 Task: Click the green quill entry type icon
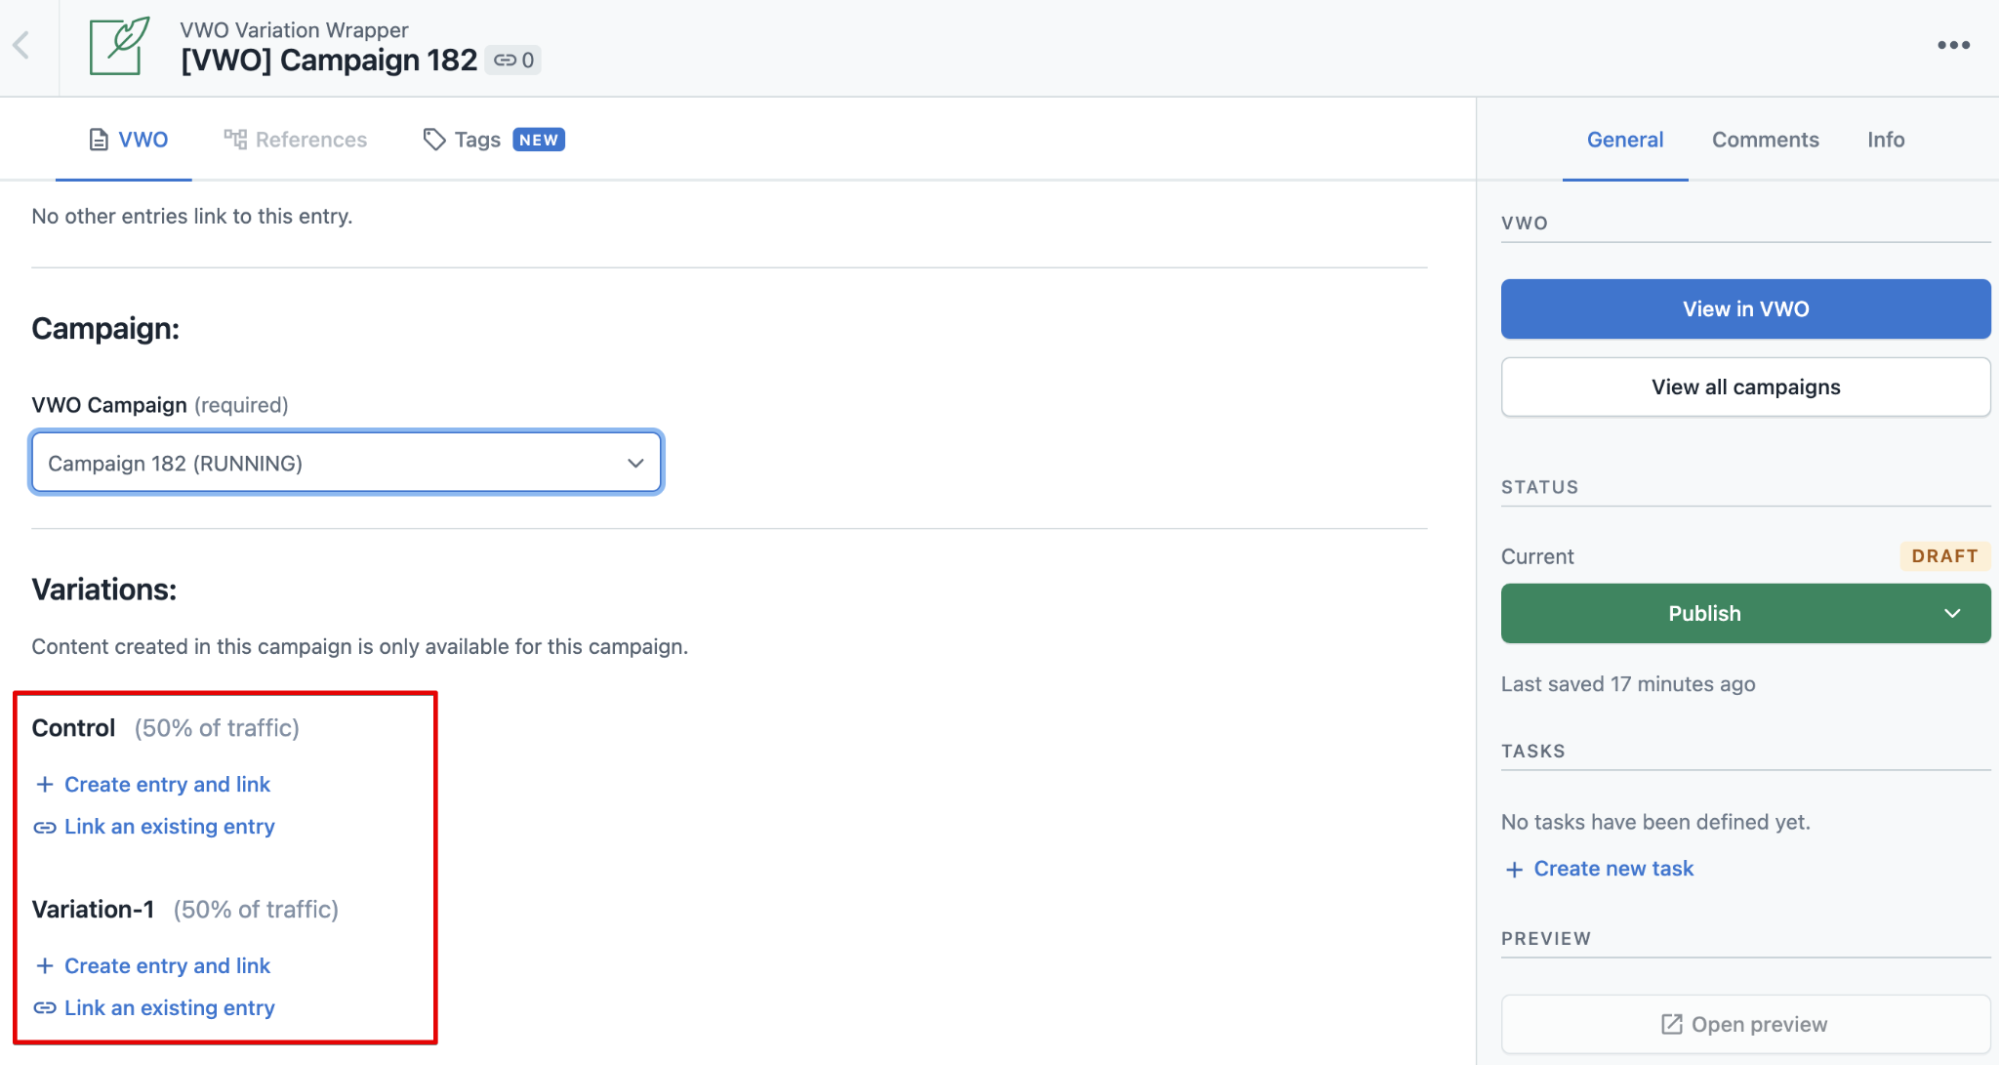click(119, 46)
